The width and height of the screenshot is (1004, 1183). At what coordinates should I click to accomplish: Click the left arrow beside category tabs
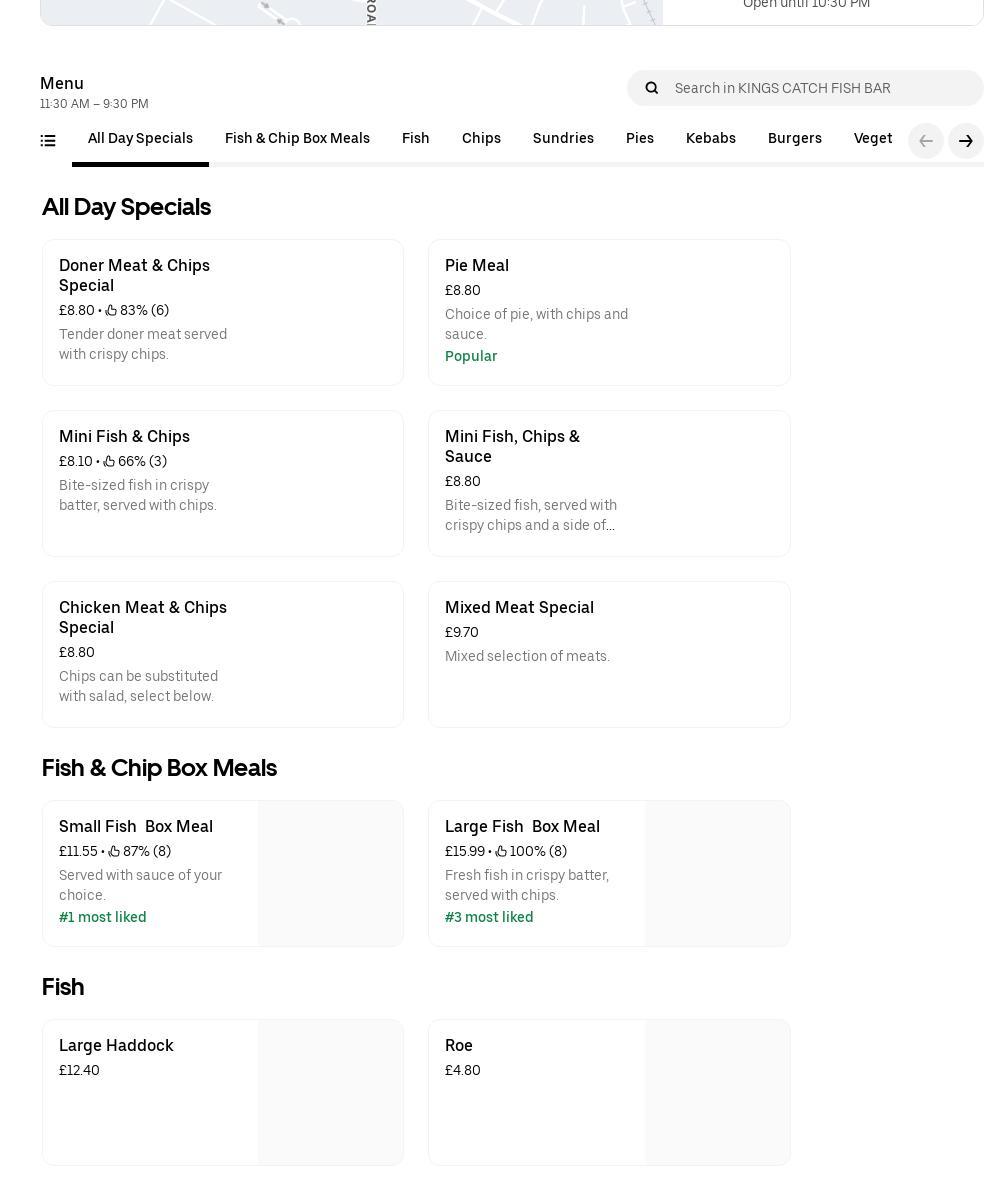[926, 141]
